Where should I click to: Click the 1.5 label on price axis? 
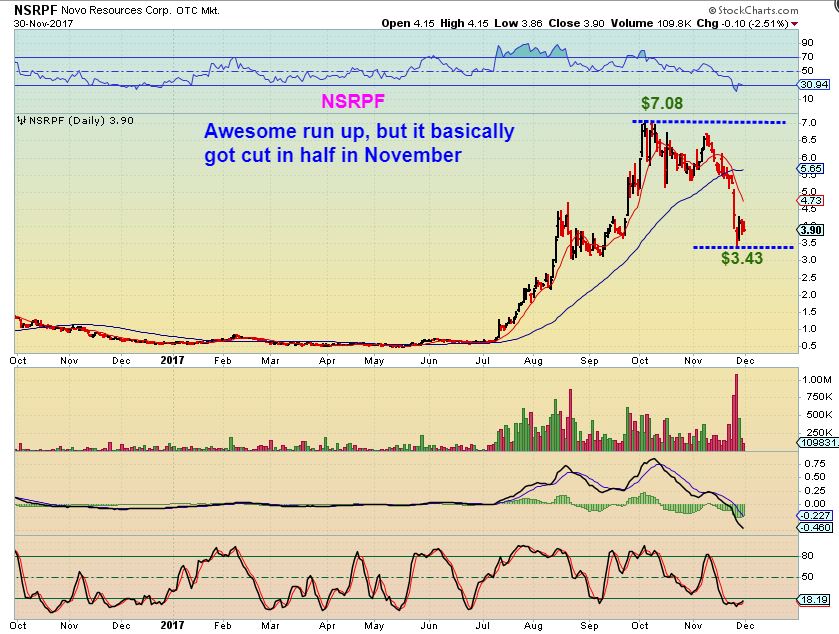point(810,312)
